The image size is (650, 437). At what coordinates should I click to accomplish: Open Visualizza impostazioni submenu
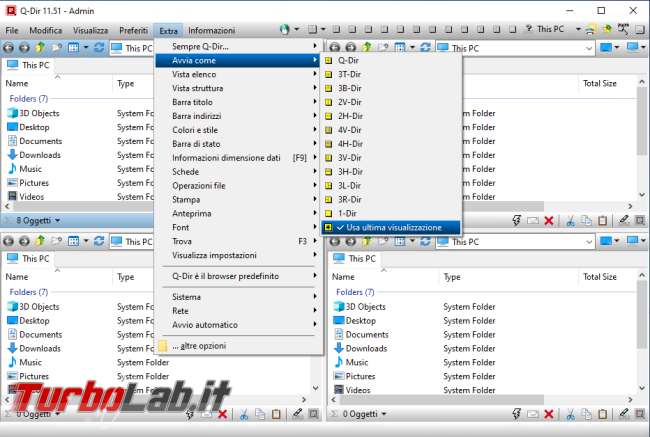[238, 255]
